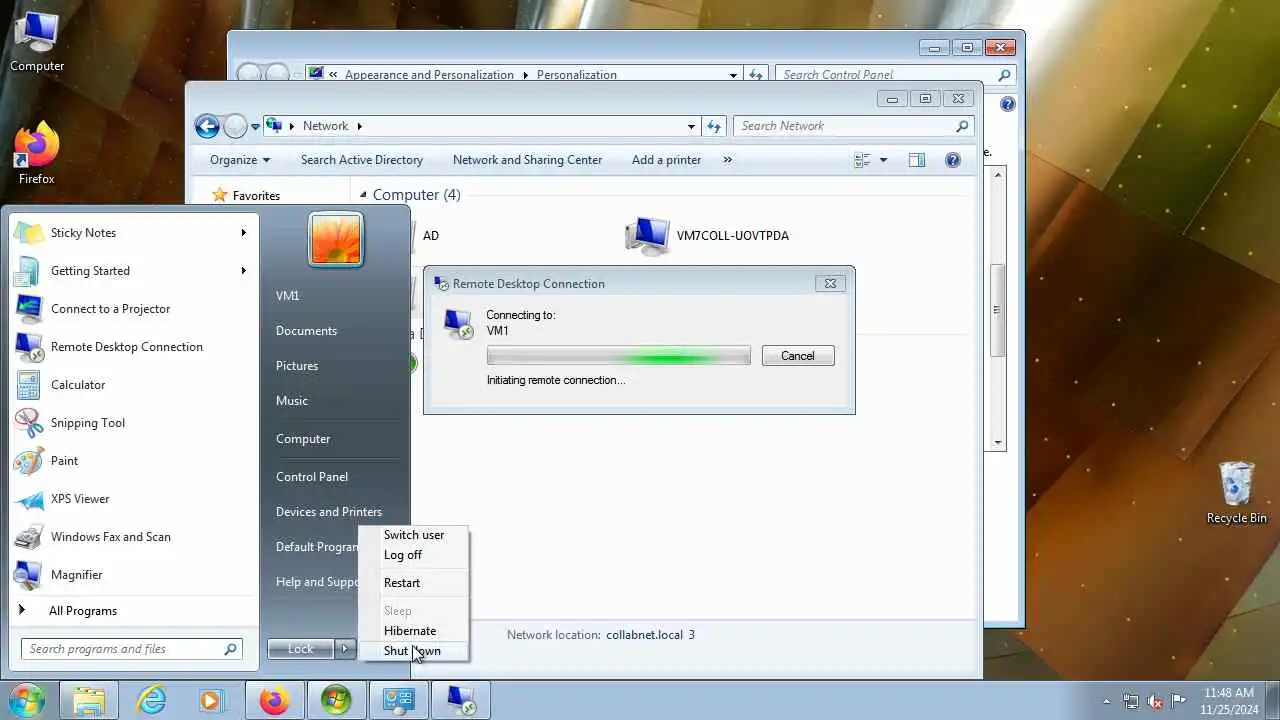Click the Remote Desktop Connection taskbar button
Screen dimensions: 1280x720
(x=461, y=700)
